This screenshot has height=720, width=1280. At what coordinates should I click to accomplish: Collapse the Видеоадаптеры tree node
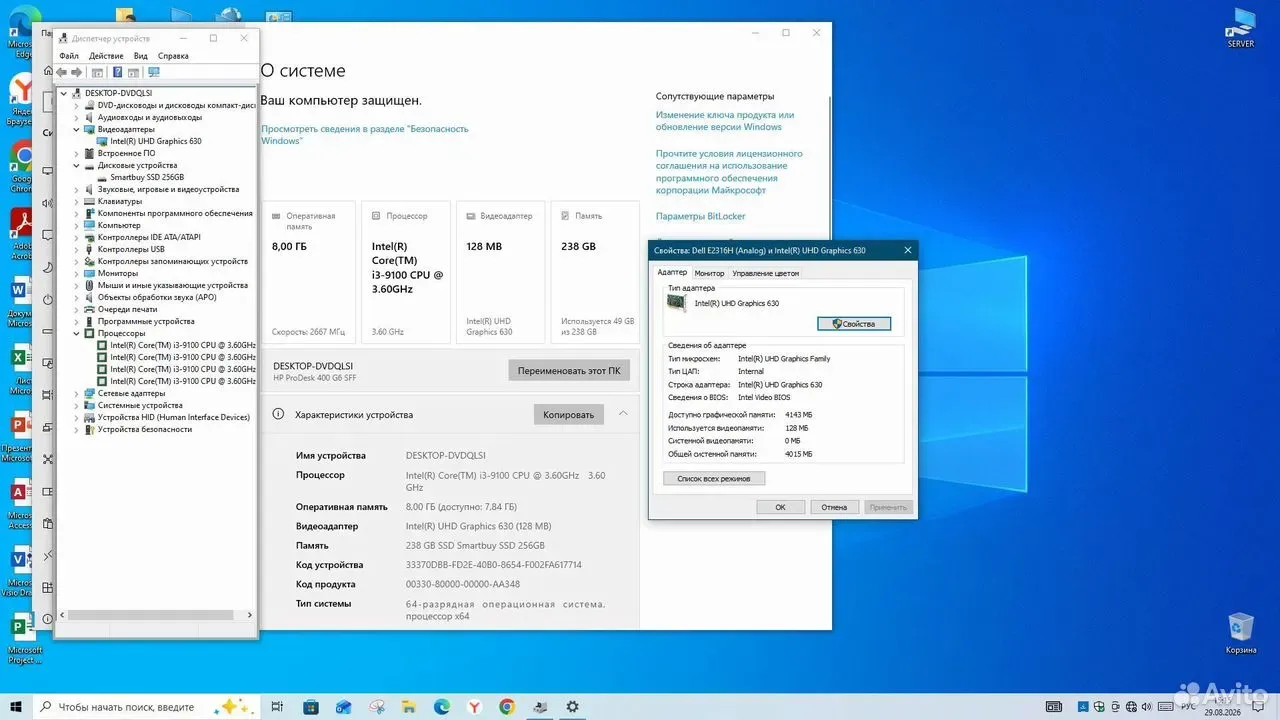tap(77, 129)
